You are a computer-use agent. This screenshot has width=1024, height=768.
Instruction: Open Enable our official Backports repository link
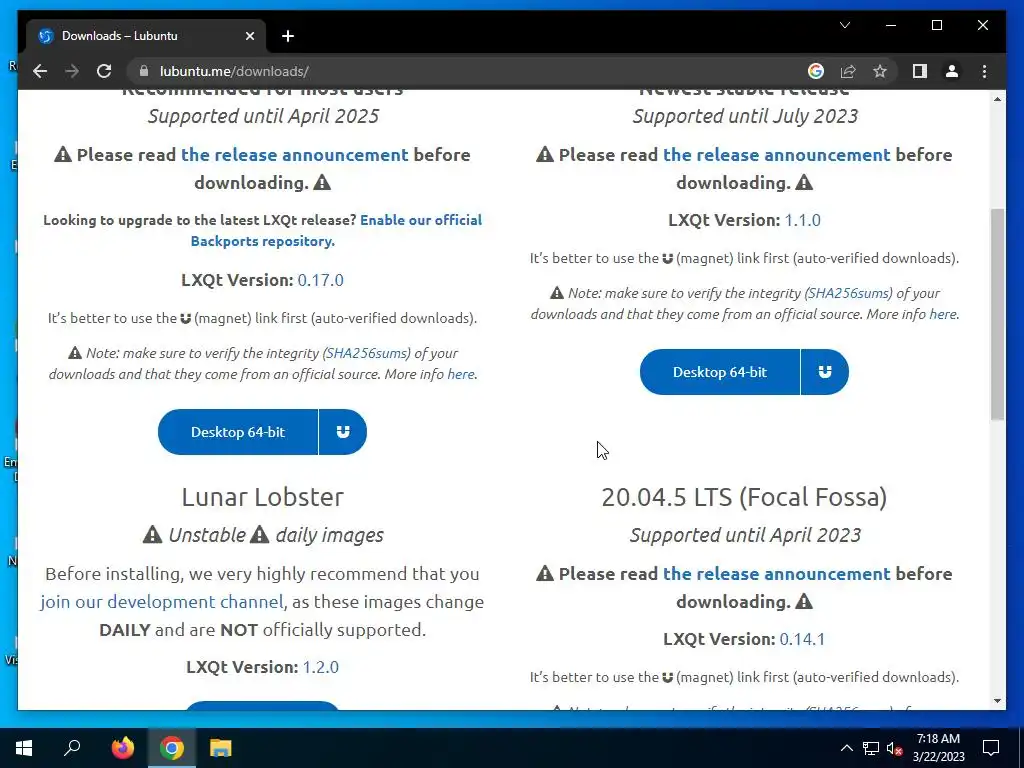(336, 231)
